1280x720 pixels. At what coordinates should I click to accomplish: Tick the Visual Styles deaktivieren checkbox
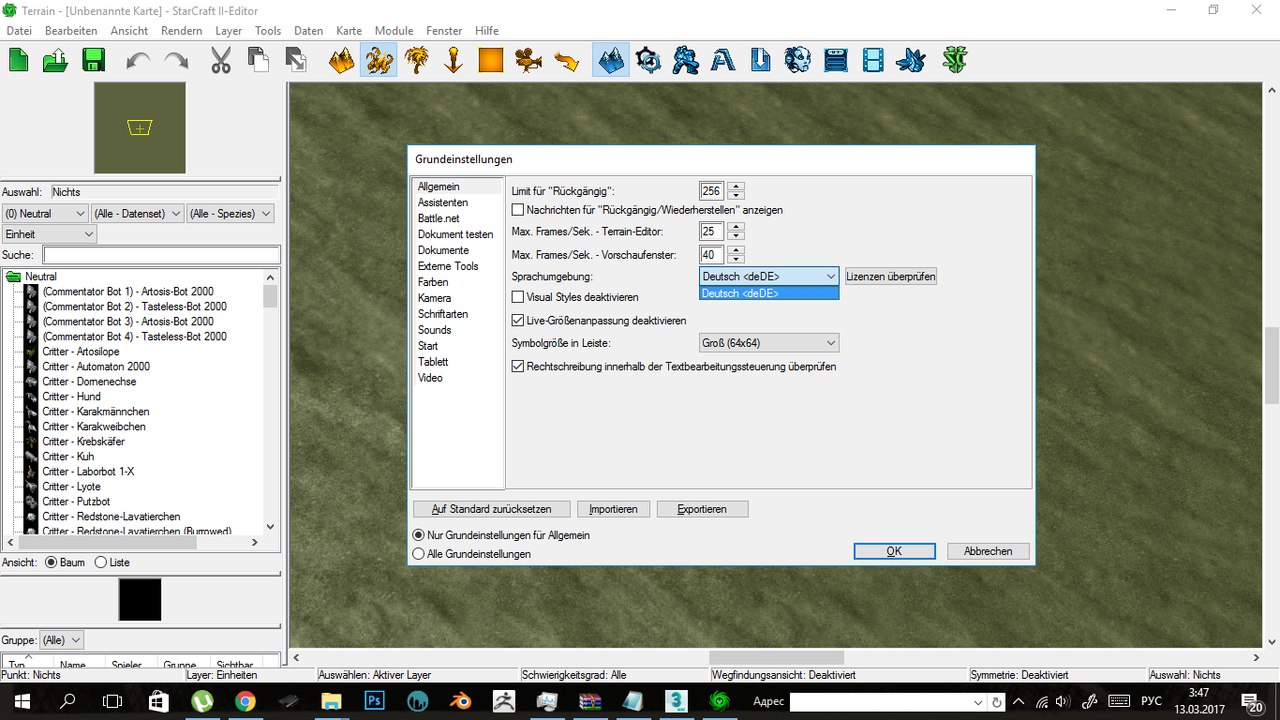pos(518,297)
